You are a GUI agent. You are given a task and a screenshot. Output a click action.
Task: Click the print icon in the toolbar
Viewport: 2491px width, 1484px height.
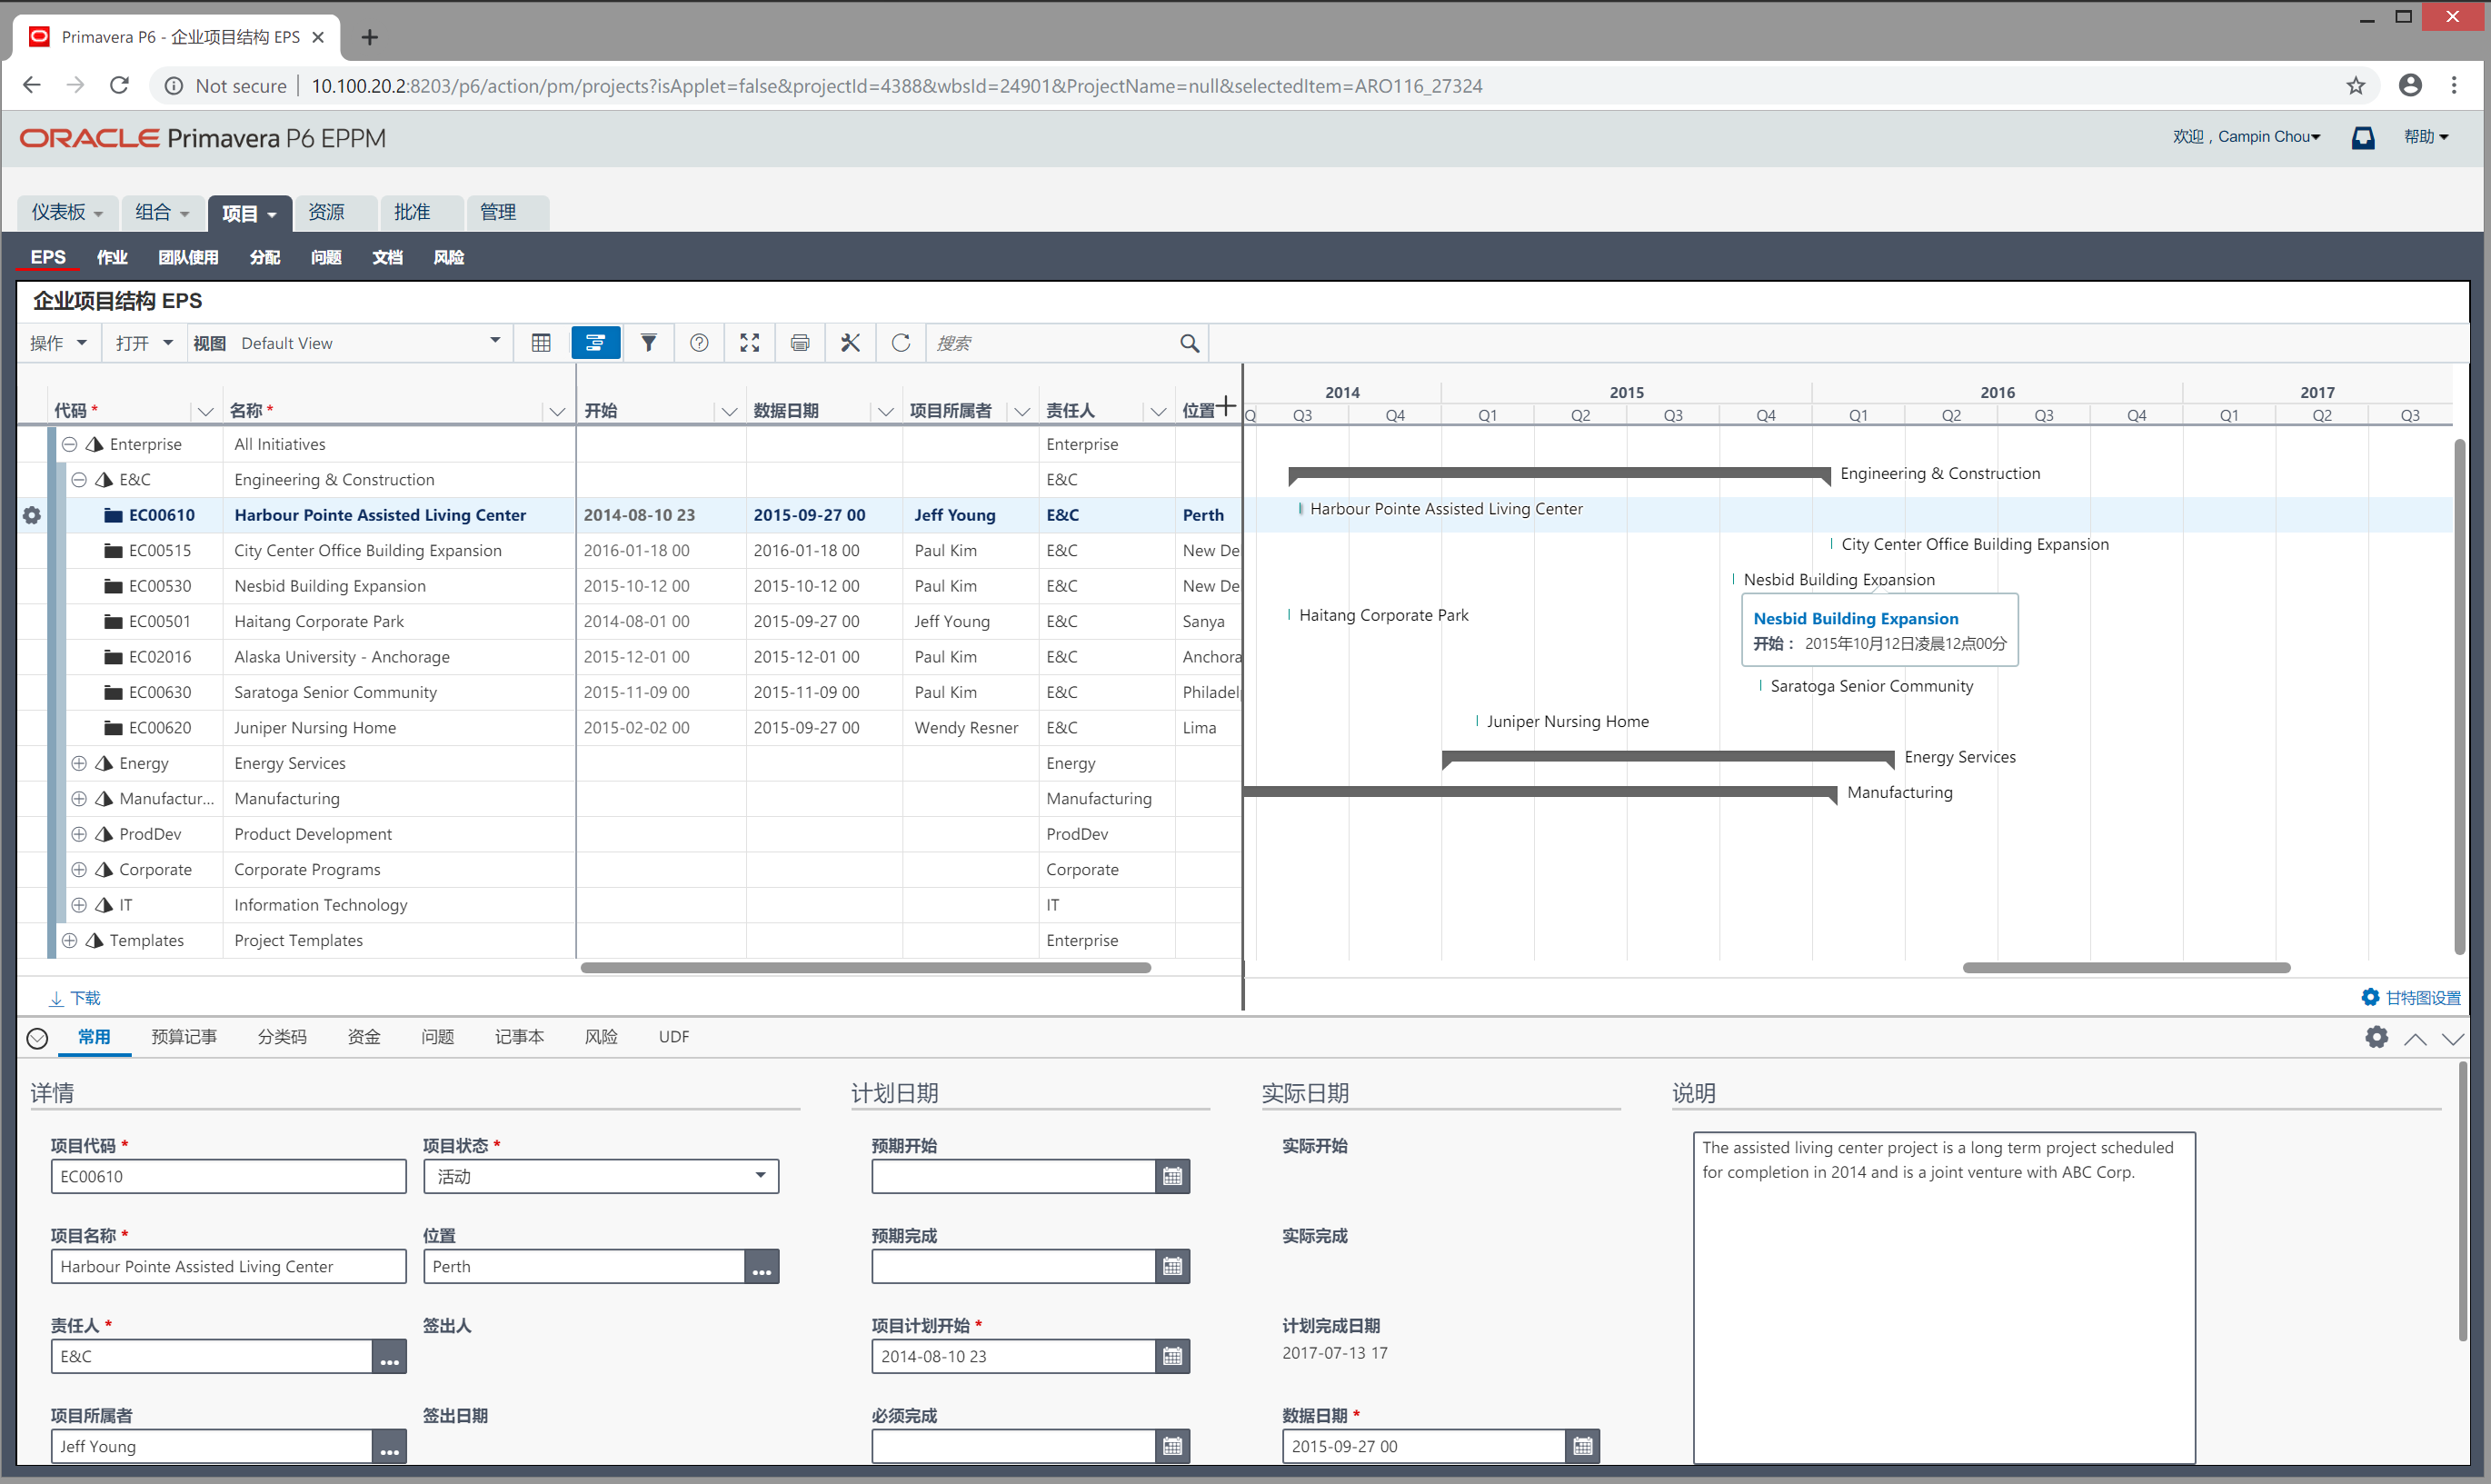click(x=799, y=343)
